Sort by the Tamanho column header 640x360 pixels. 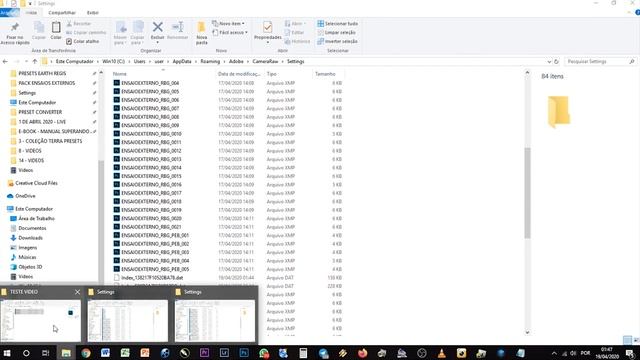click(x=325, y=74)
